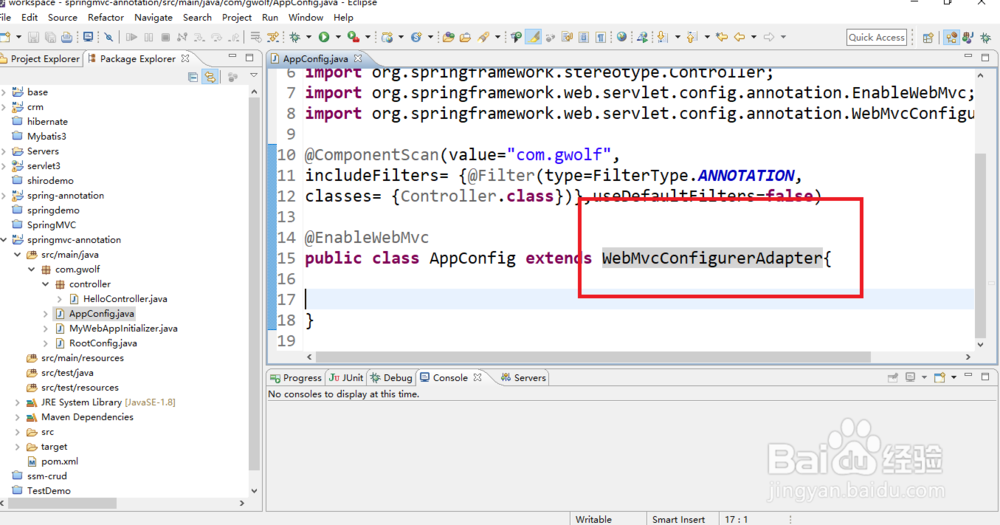Toggle Show Whitespace Characters pilcrow icon
Screen dimensions: 1000x525
click(x=601, y=37)
